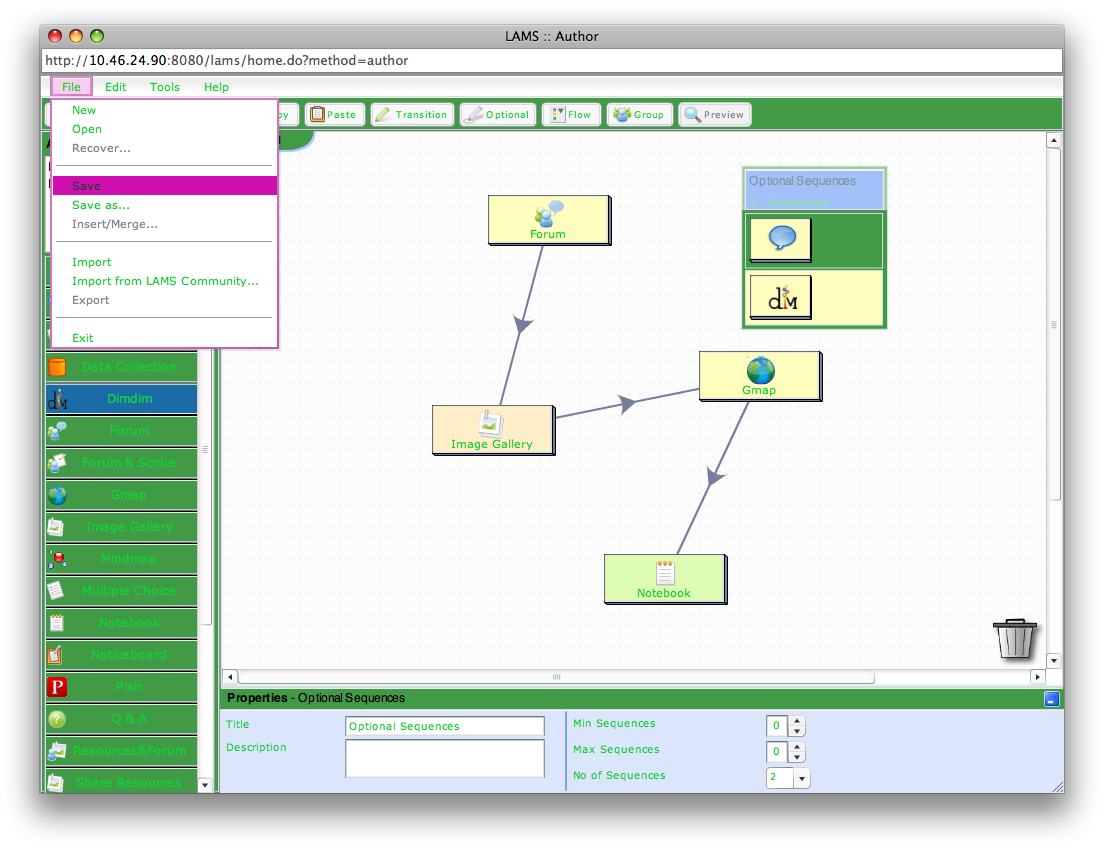The image size is (1104, 848).
Task: Increase the Min Sequences stepper value
Action: pyautogui.click(x=797, y=720)
